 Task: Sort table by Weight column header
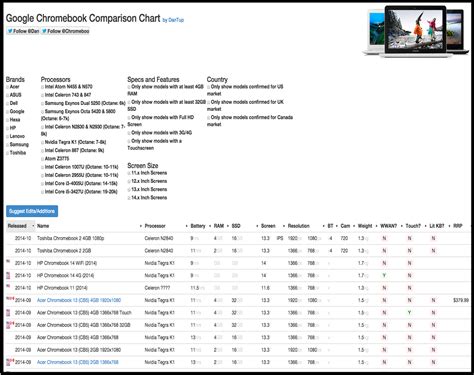(x=365, y=226)
